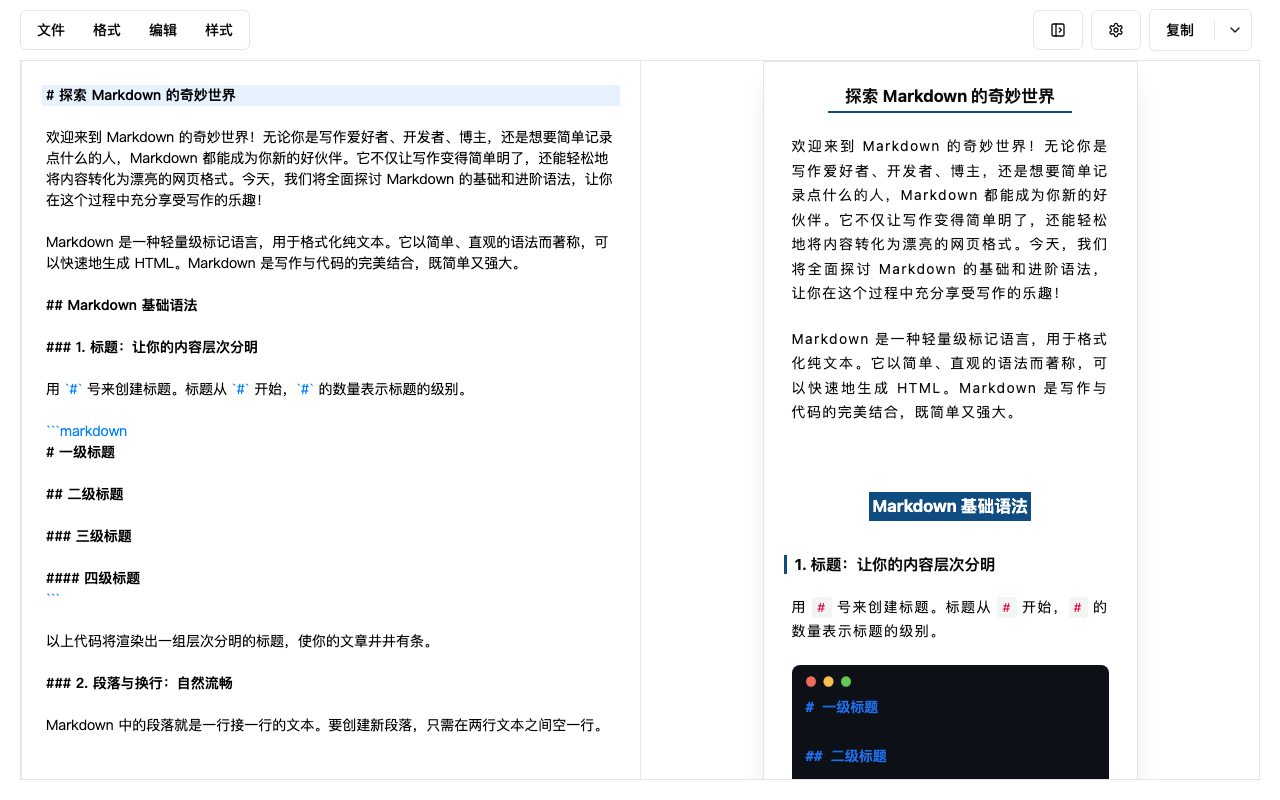Expand the dropdown arrow beside 复制
The height and width of the screenshot is (800, 1280).
[x=1234, y=30]
